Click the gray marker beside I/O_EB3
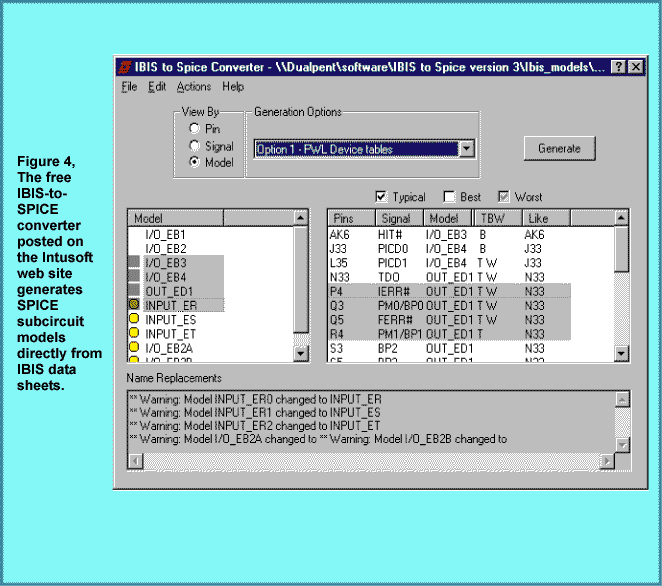Viewport: 662px width, 586px height. (134, 263)
